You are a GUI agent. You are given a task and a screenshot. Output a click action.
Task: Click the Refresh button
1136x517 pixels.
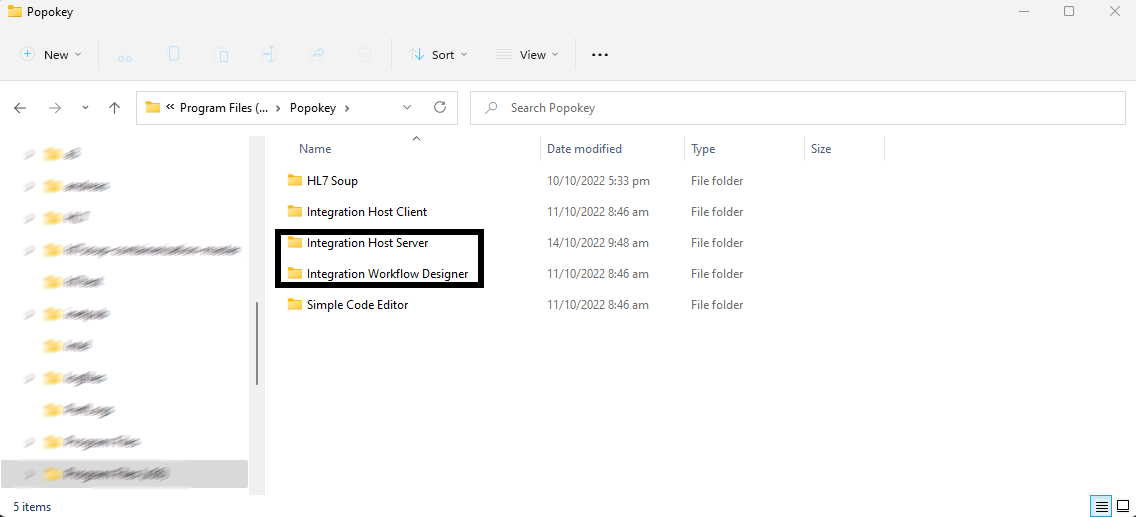click(x=440, y=108)
